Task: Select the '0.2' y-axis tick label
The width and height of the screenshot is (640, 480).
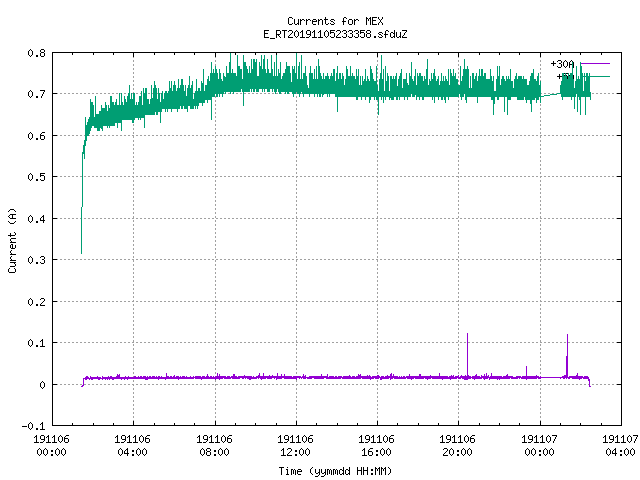Action: [36, 302]
